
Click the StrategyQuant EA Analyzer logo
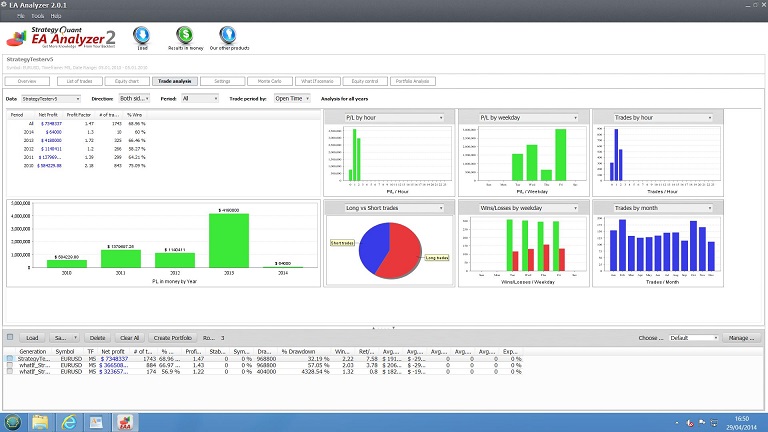tap(60, 40)
